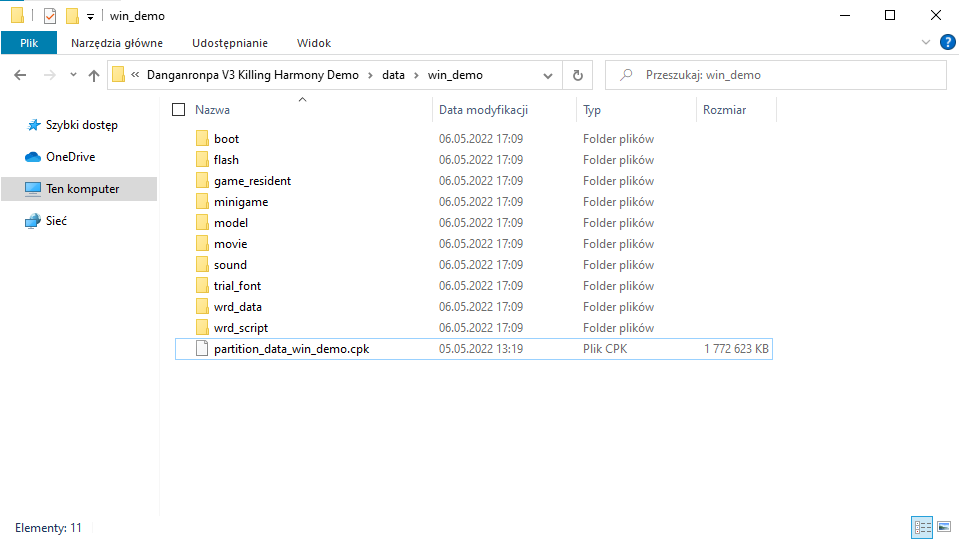
Task: Open the Help question mark icon
Action: point(947,42)
